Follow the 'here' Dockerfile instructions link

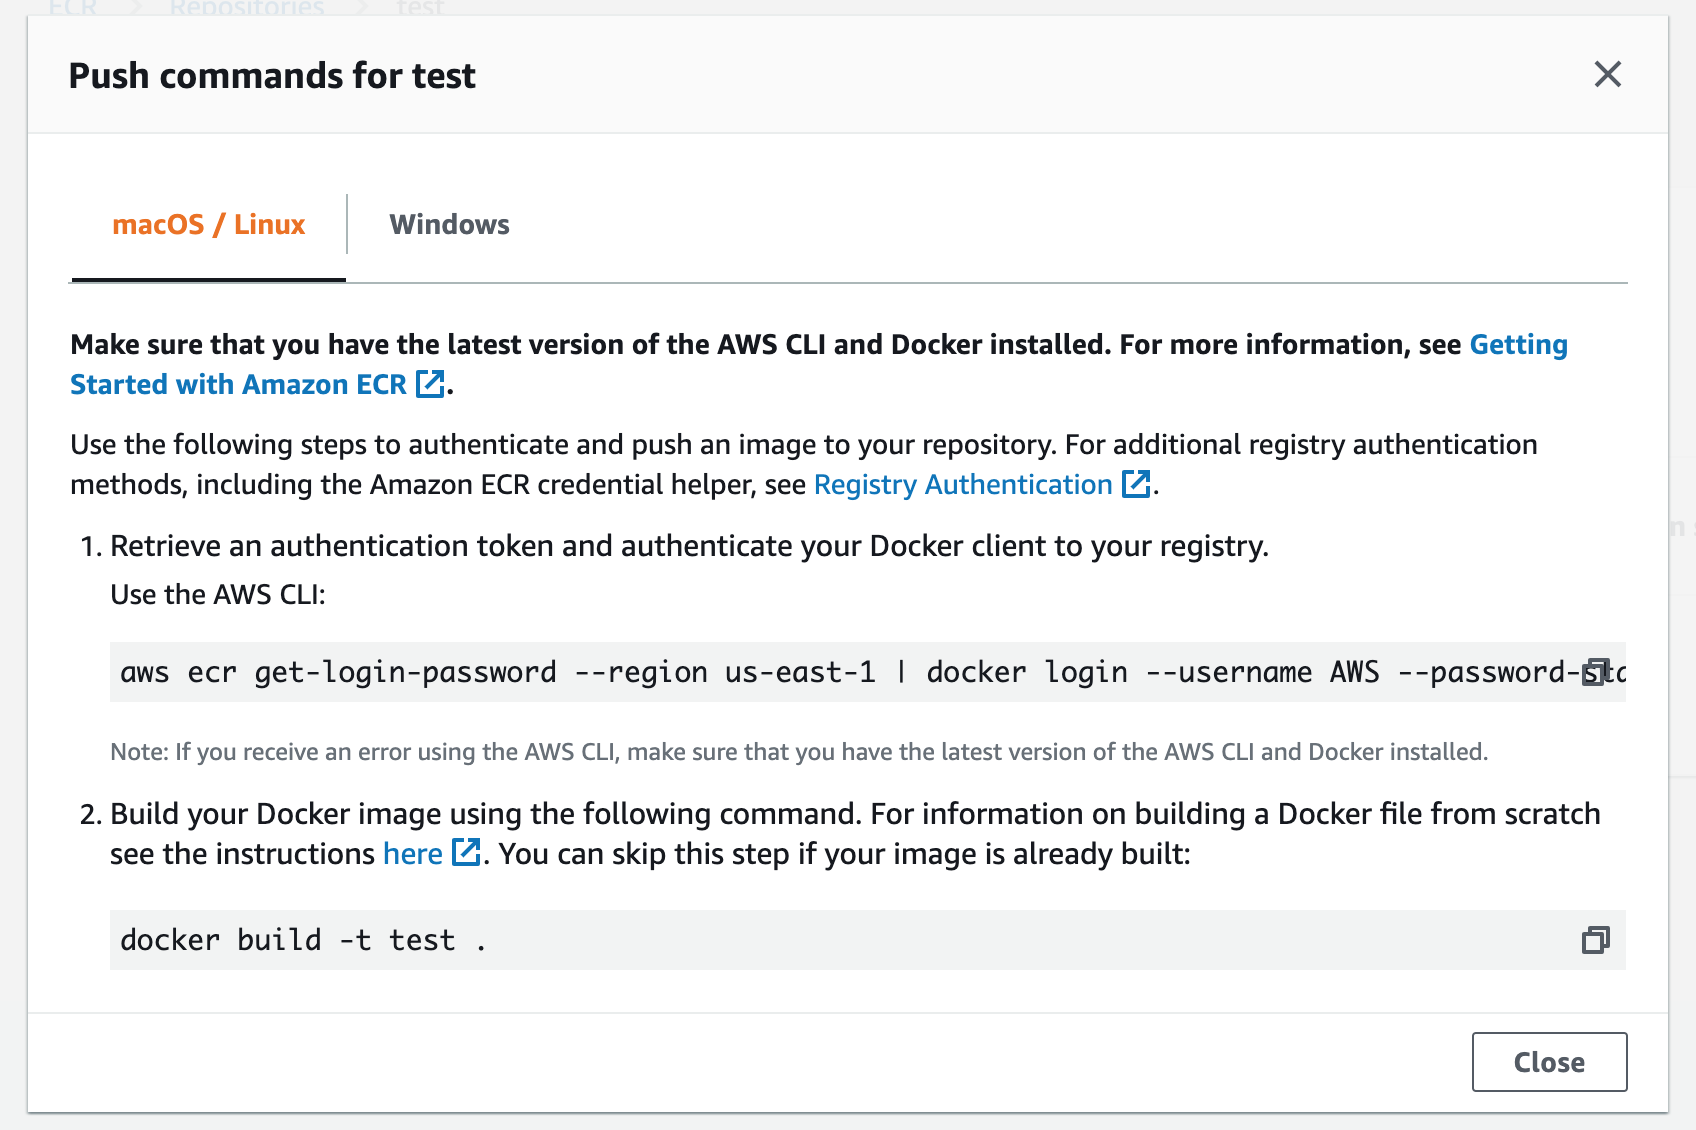pyautogui.click(x=412, y=853)
